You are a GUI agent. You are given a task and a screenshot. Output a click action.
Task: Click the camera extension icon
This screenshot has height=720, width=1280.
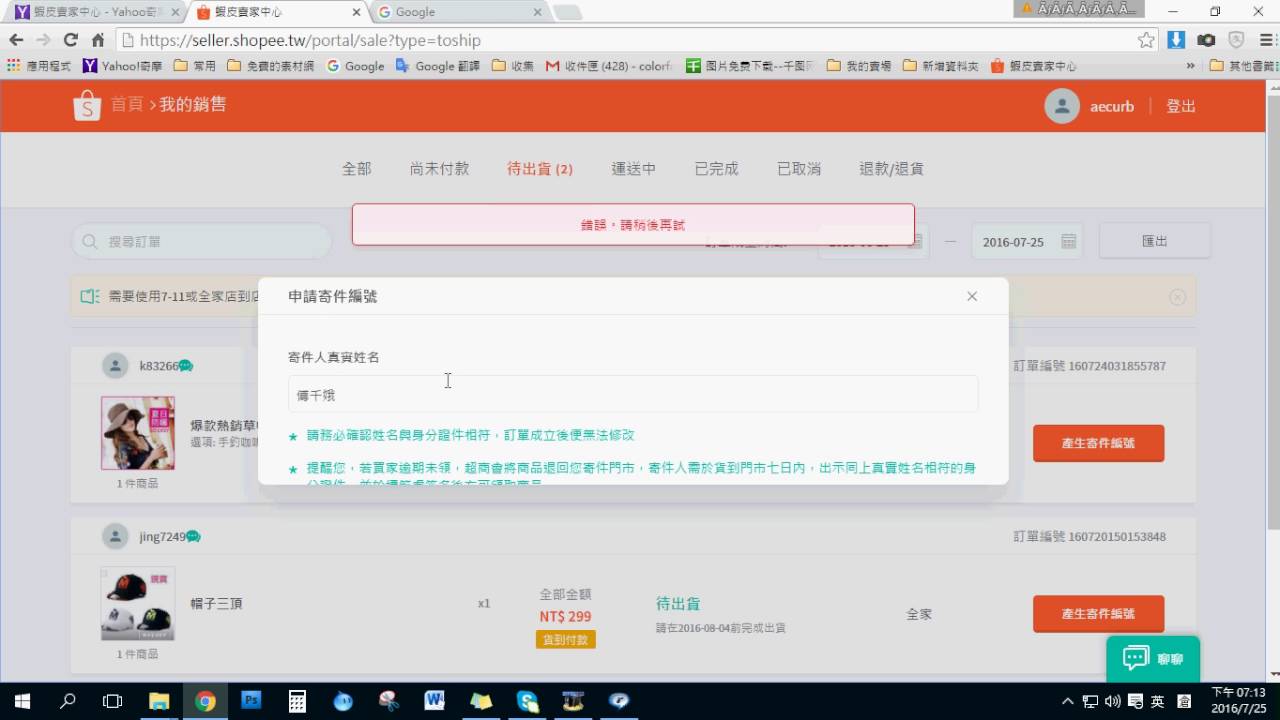tap(1207, 40)
